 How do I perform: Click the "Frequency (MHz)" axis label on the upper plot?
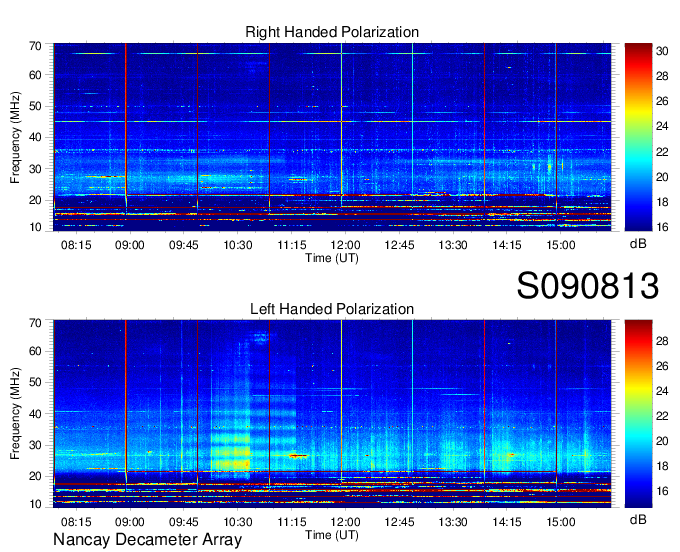tap(15, 137)
